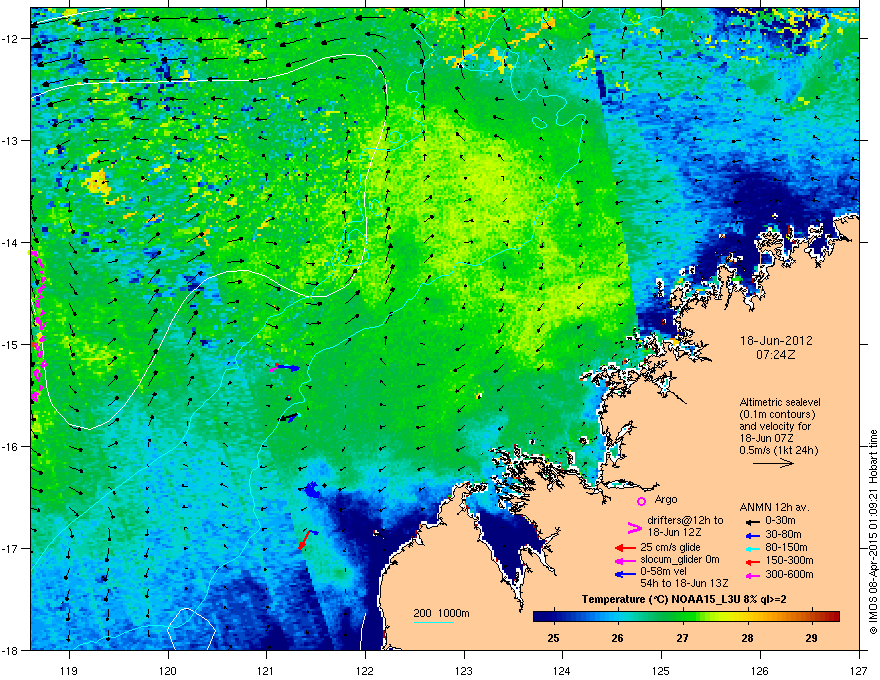Click the latitude axis label -18

click(x=11, y=650)
